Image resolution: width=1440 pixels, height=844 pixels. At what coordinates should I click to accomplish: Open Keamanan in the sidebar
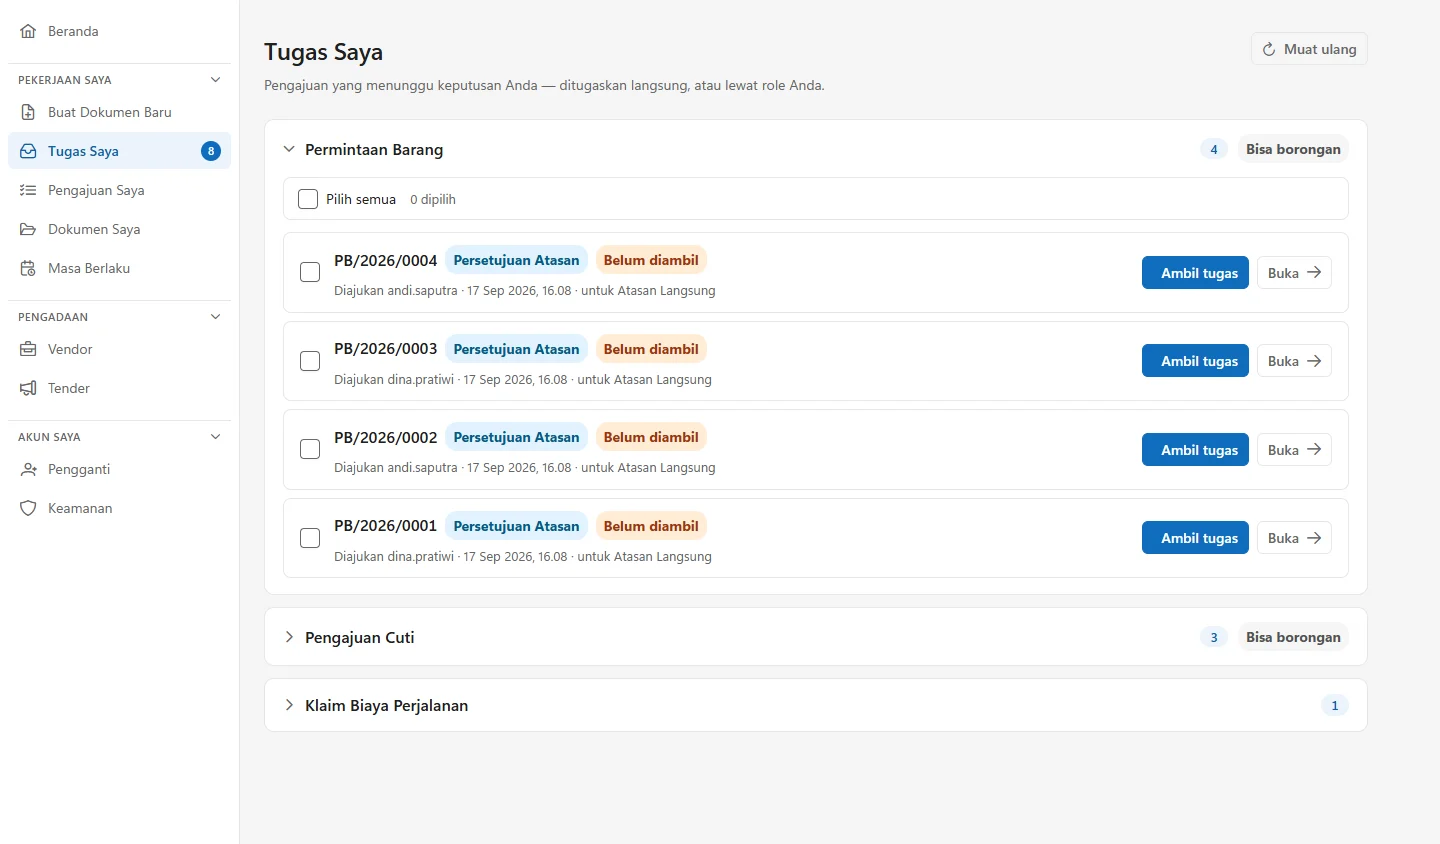point(119,508)
